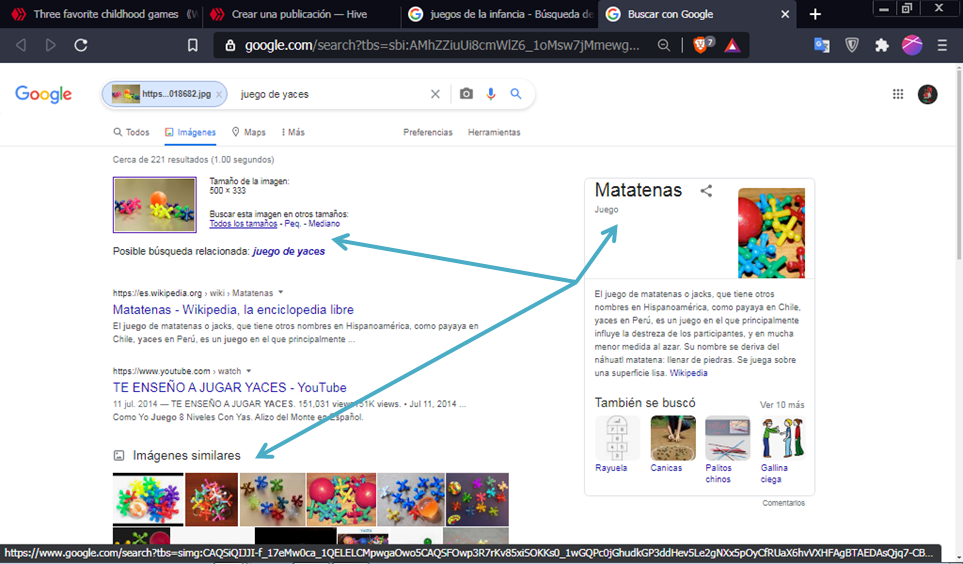Image resolution: width=963 pixels, height=564 pixels.
Task: Submit search with the blue magnifier icon
Action: (x=516, y=93)
